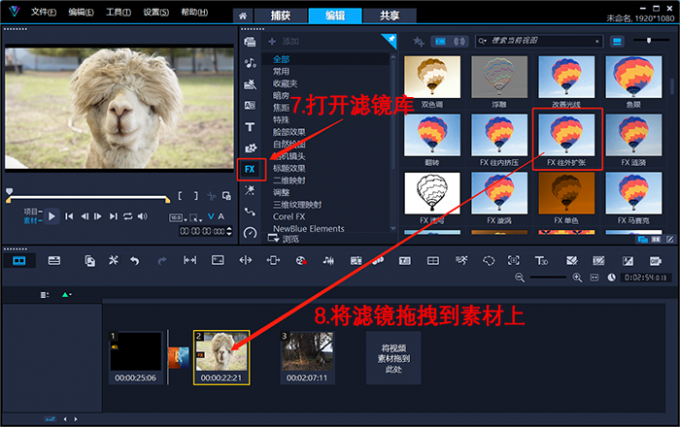This screenshot has height=427, width=680.
Task: Open the GIF creator icon
Action: point(655,261)
